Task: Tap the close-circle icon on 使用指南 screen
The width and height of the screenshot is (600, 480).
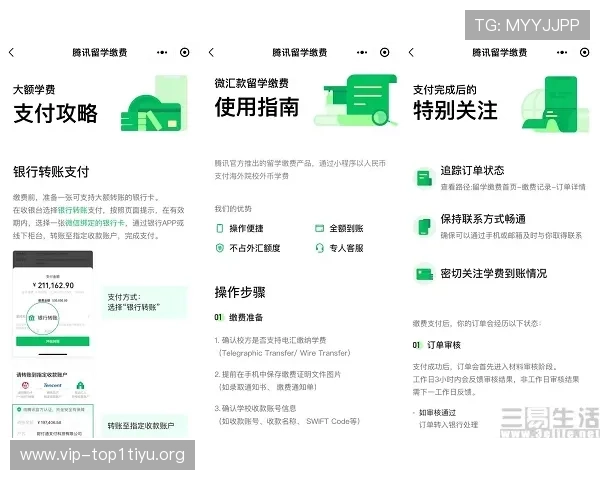Action: 385,52
